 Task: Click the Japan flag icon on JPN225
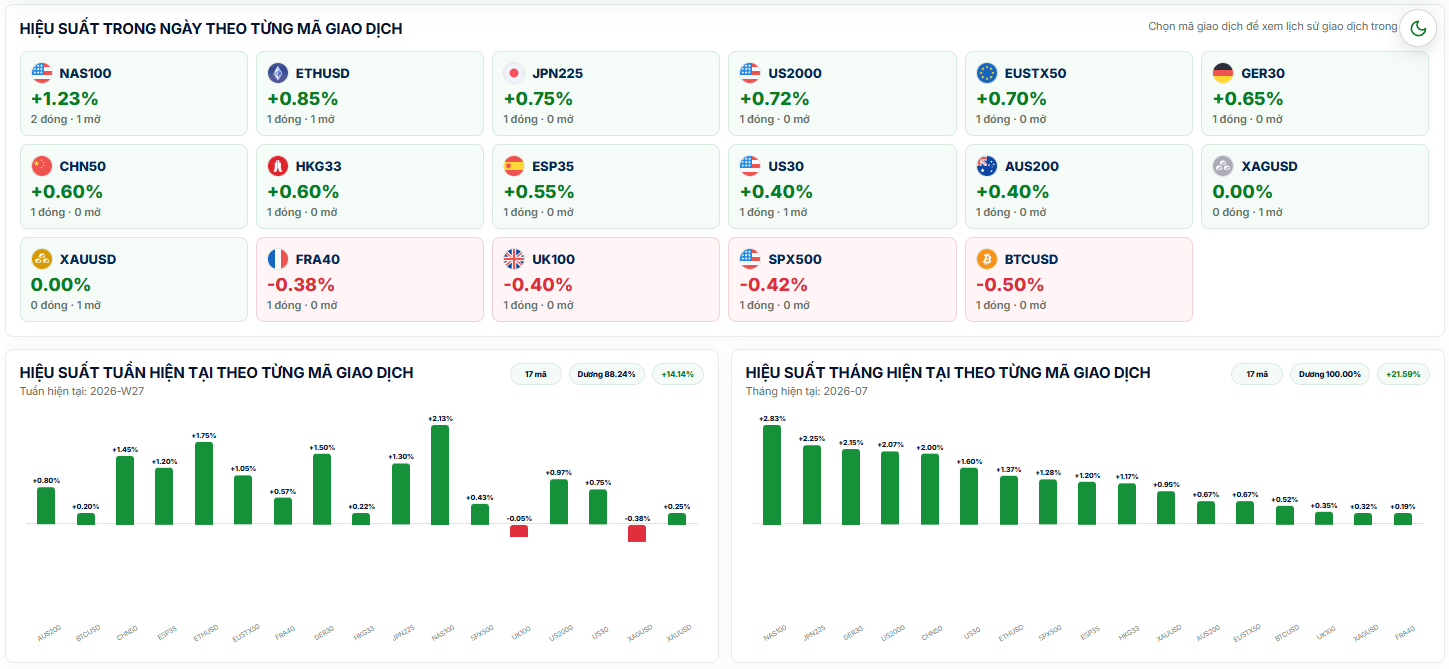(x=514, y=73)
